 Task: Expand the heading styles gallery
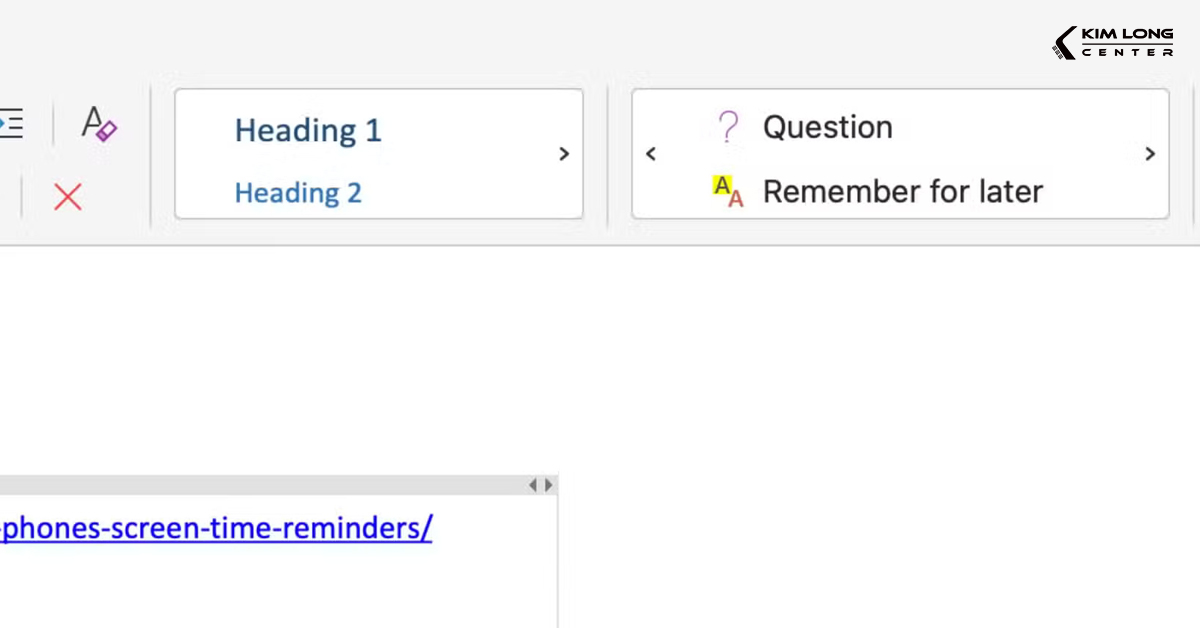coord(564,154)
